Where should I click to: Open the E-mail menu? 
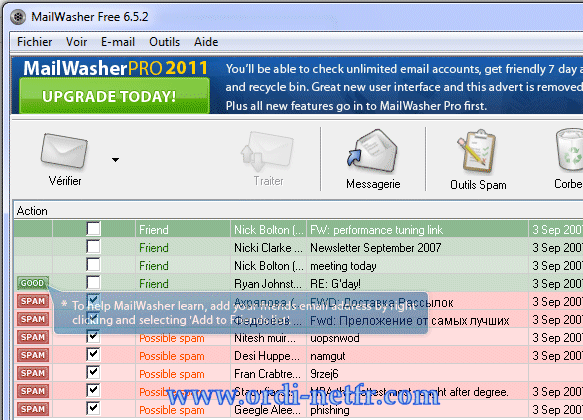click(118, 42)
